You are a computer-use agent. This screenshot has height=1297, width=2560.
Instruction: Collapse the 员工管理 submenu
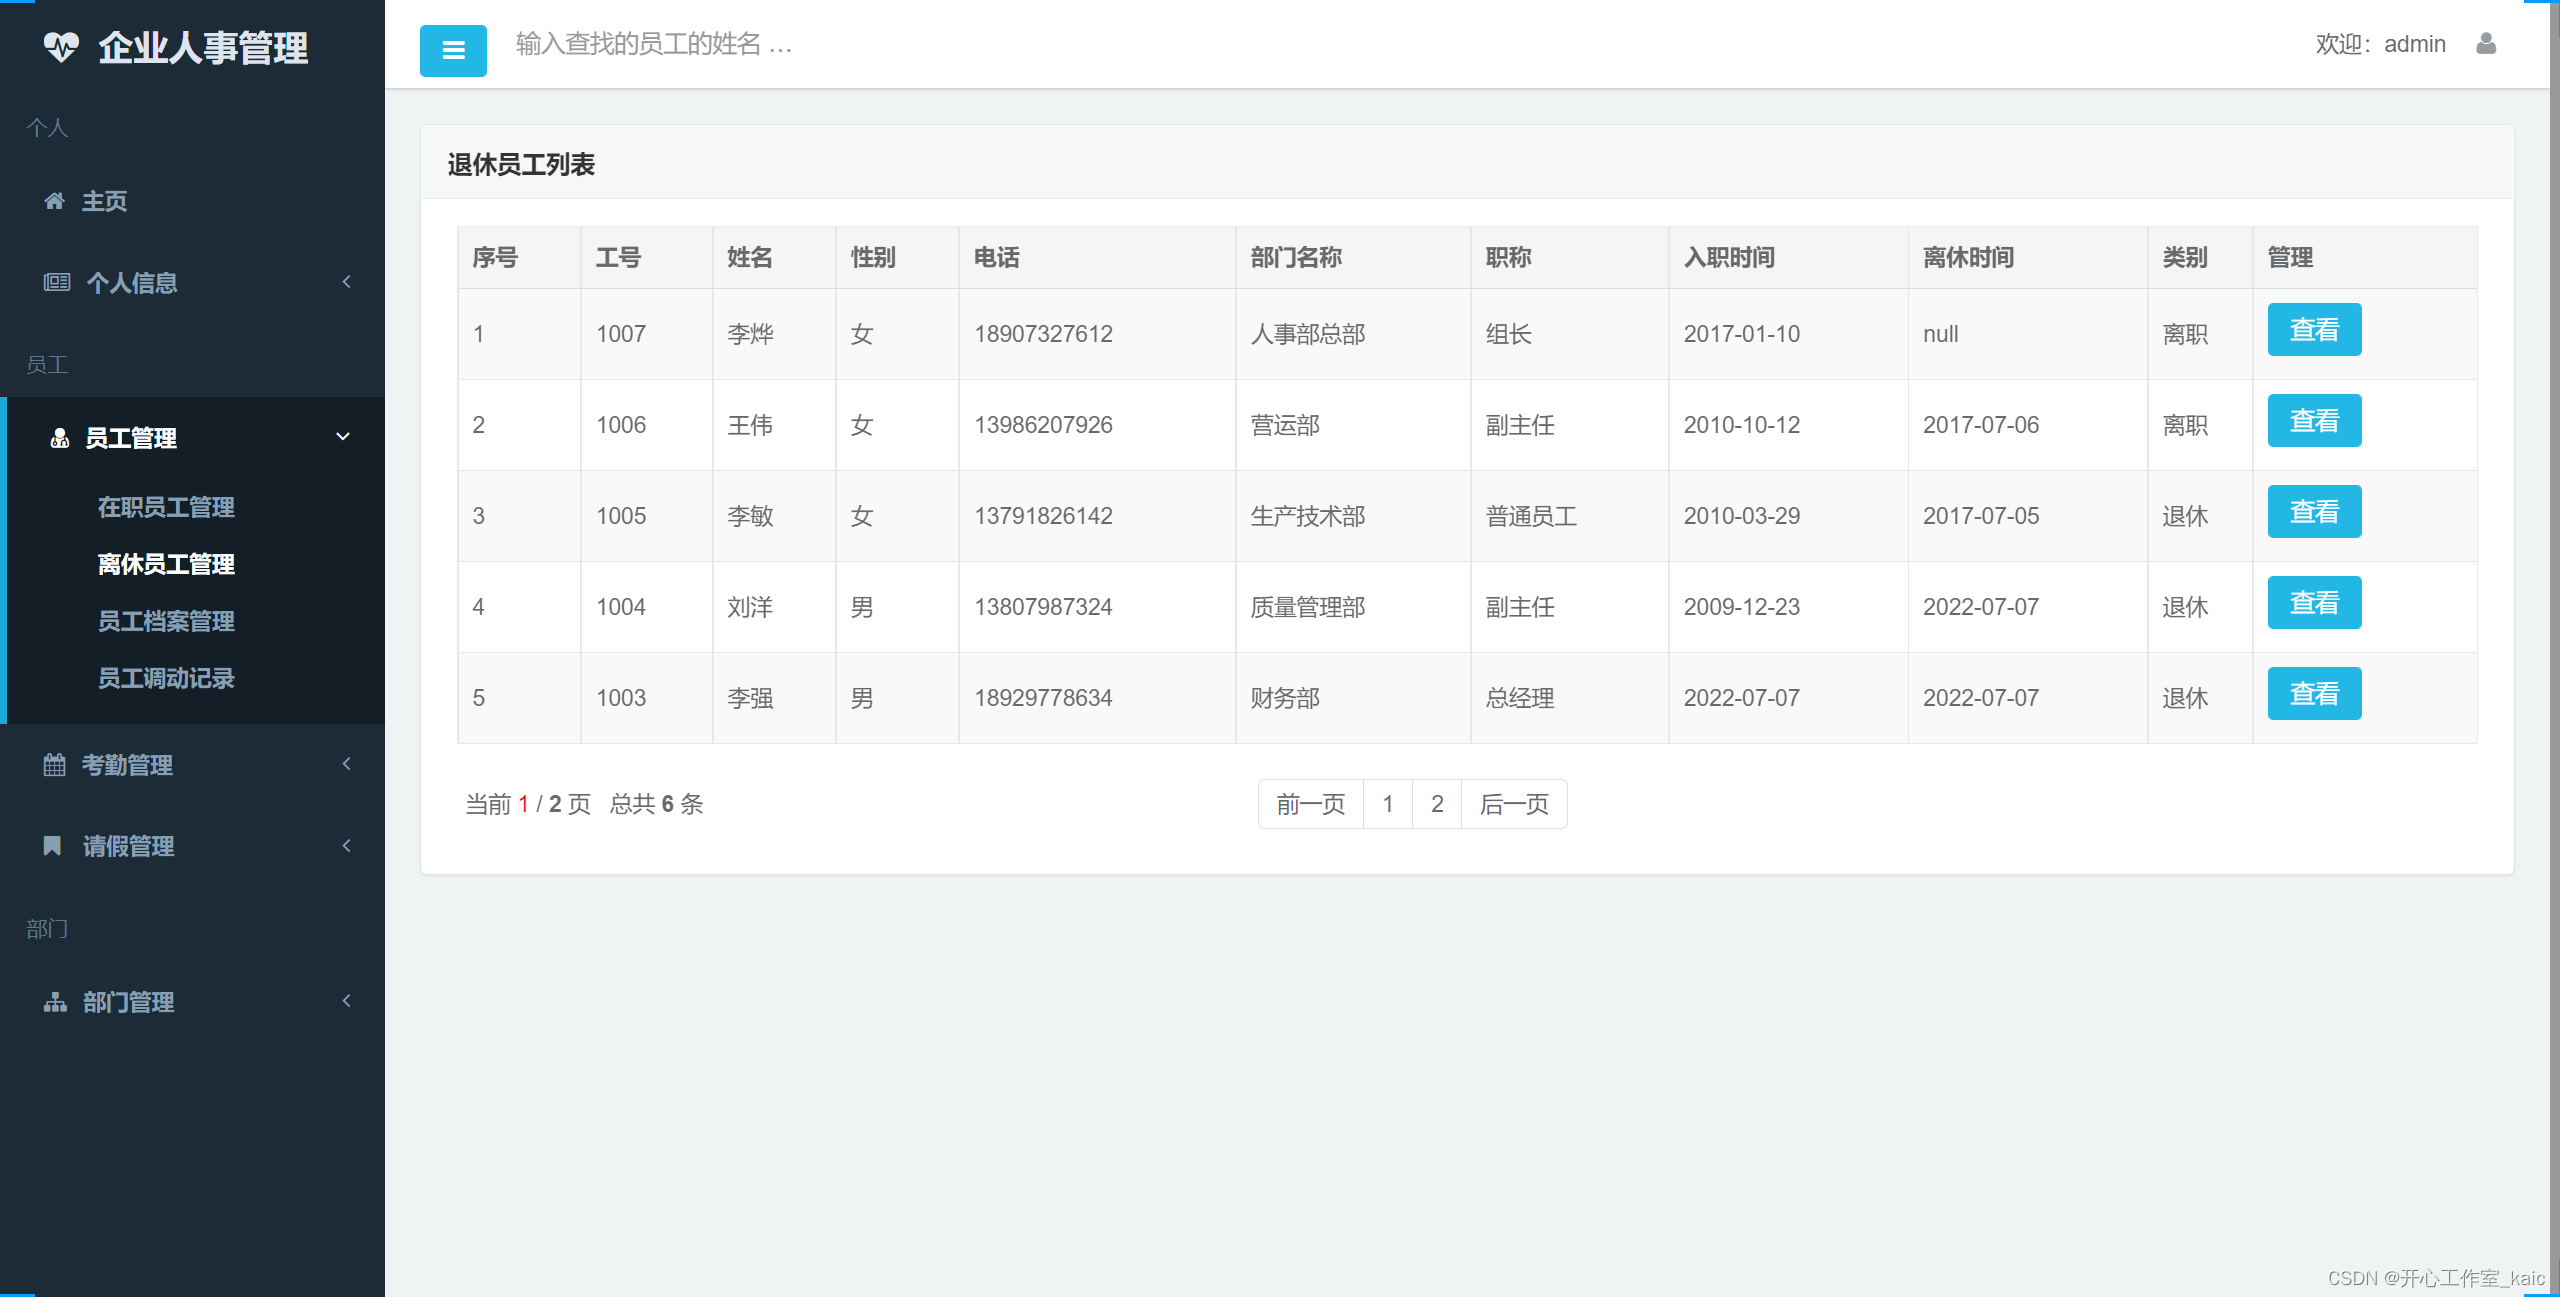point(343,437)
